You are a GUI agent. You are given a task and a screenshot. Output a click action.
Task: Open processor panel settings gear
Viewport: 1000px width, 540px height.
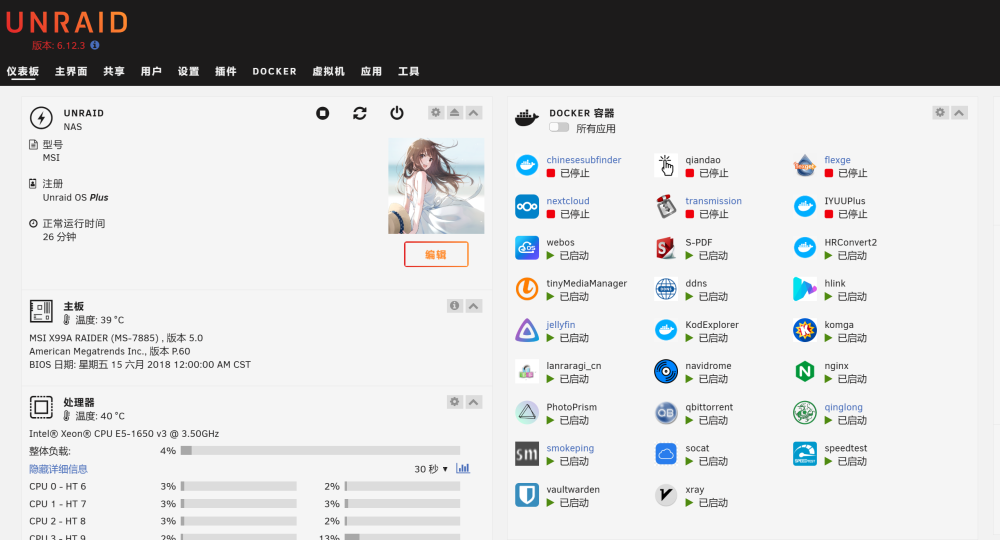454,402
